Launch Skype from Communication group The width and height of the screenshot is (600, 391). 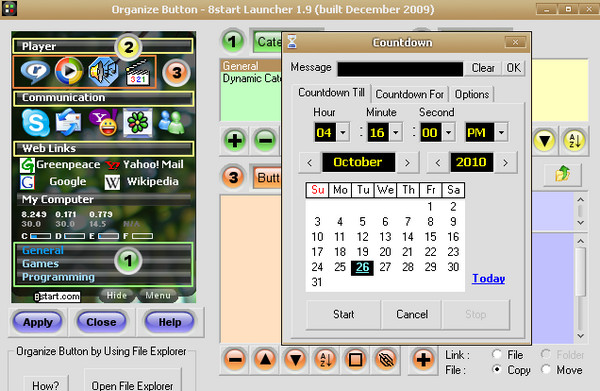tap(36, 123)
